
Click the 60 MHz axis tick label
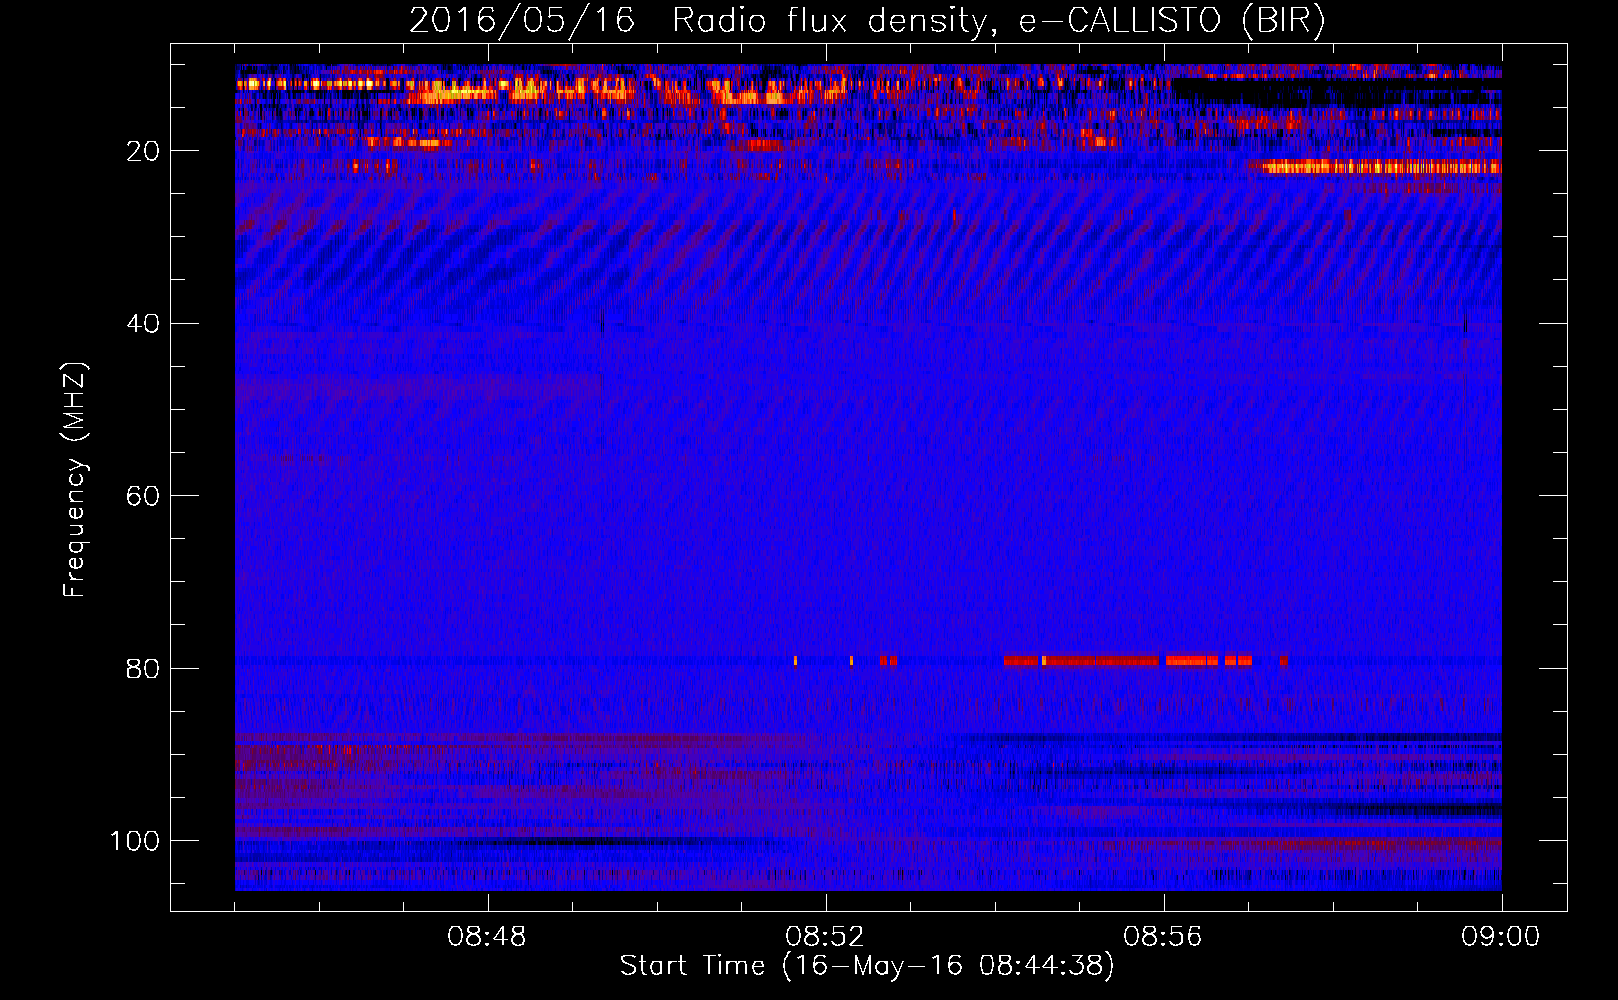pyautogui.click(x=143, y=496)
